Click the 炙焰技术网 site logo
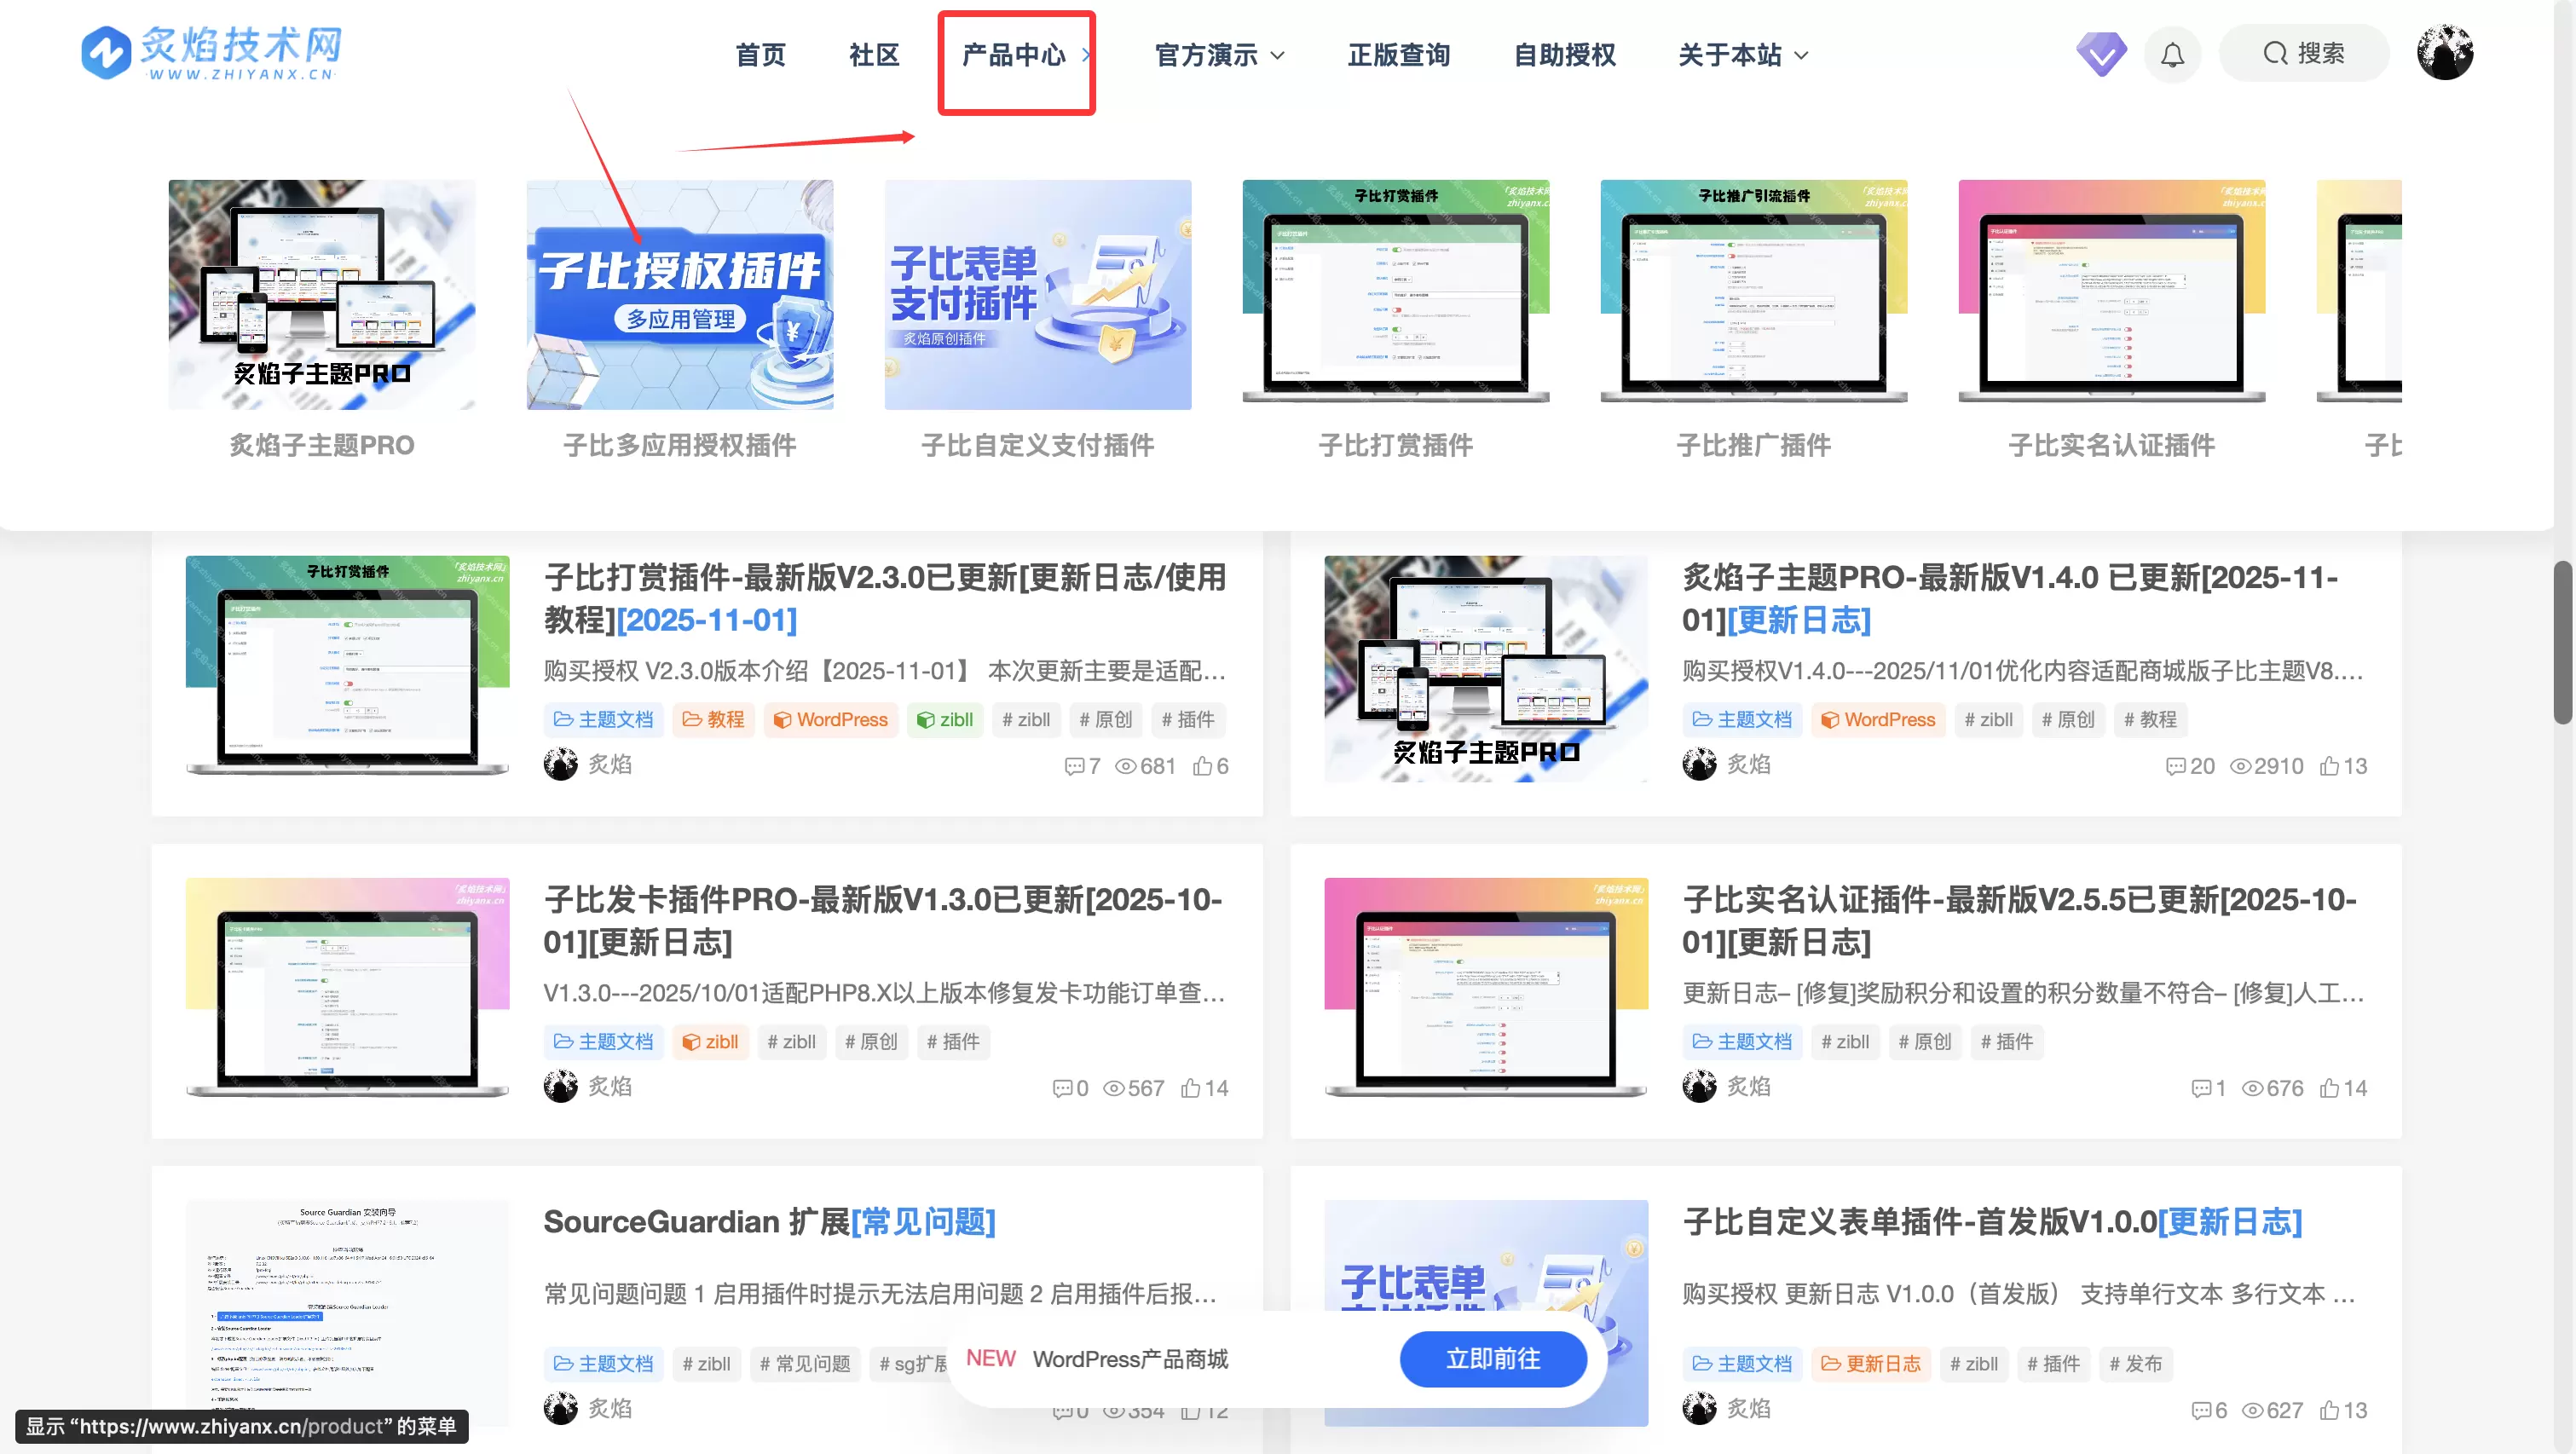This screenshot has width=2576, height=1454. (x=211, y=52)
